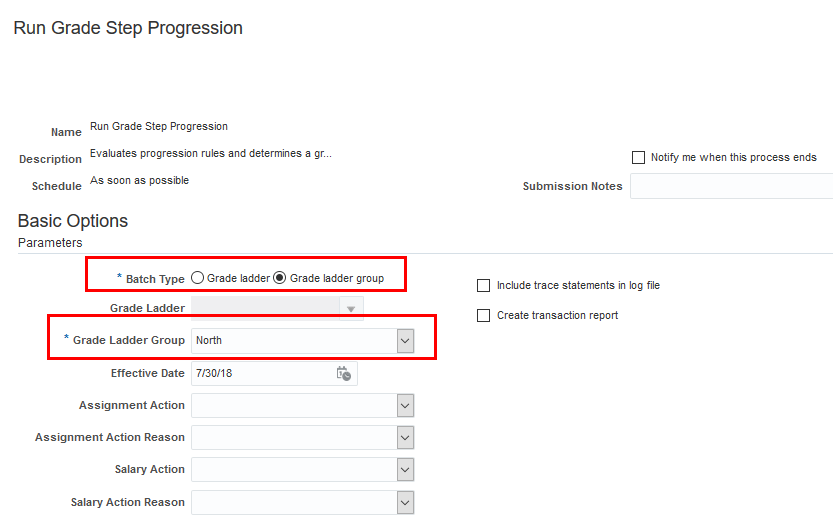Click the Effective Date input field
The image size is (833, 527).
(x=262, y=373)
